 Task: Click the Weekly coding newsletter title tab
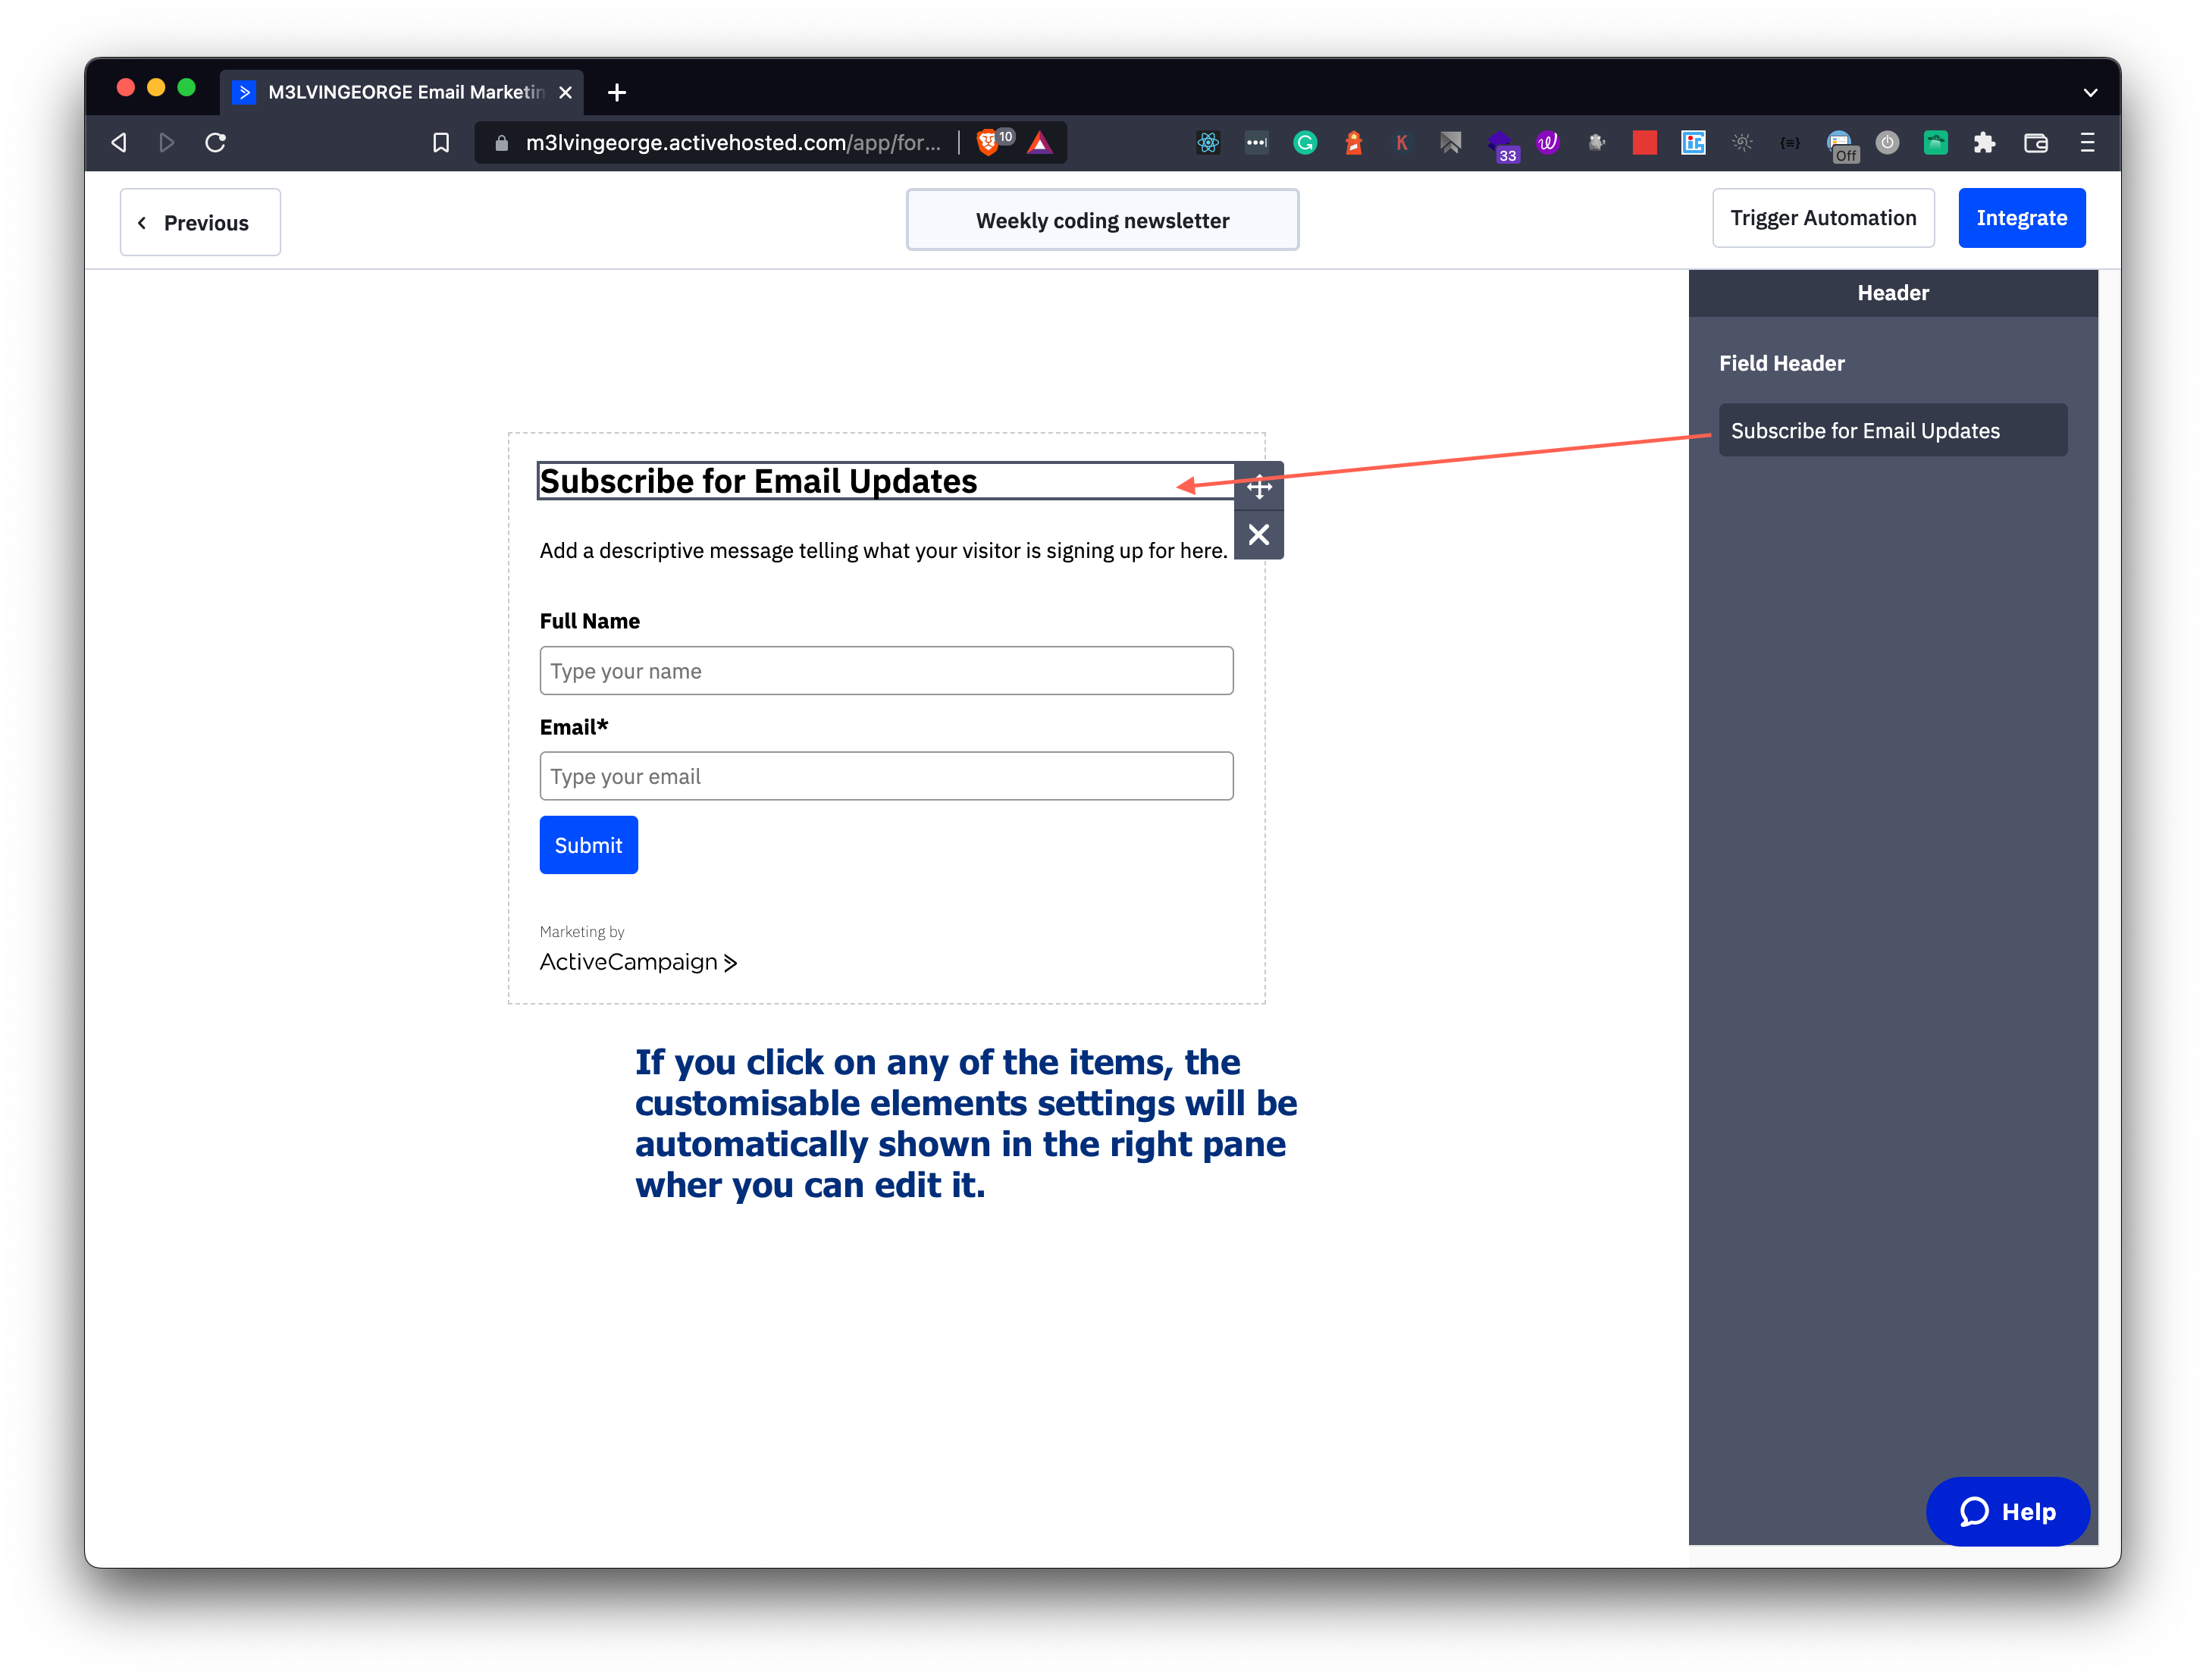1101,219
